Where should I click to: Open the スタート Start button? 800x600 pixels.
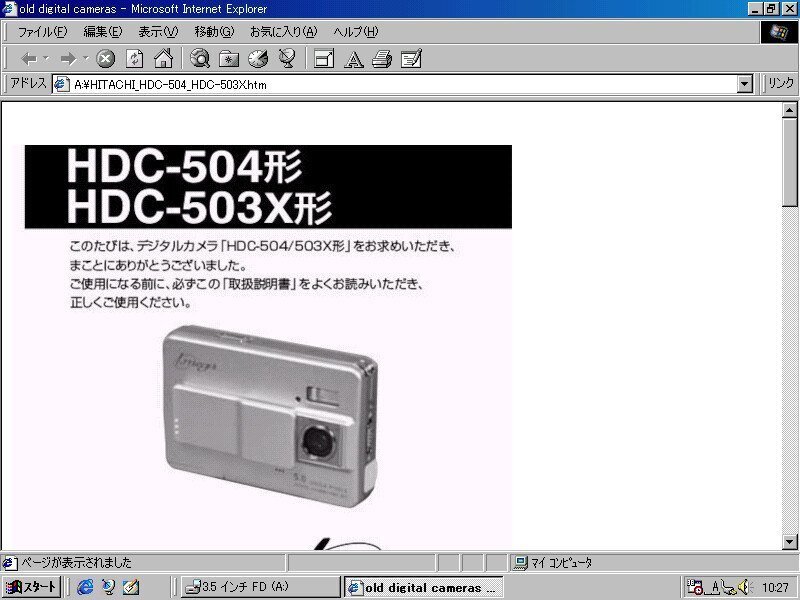31,587
